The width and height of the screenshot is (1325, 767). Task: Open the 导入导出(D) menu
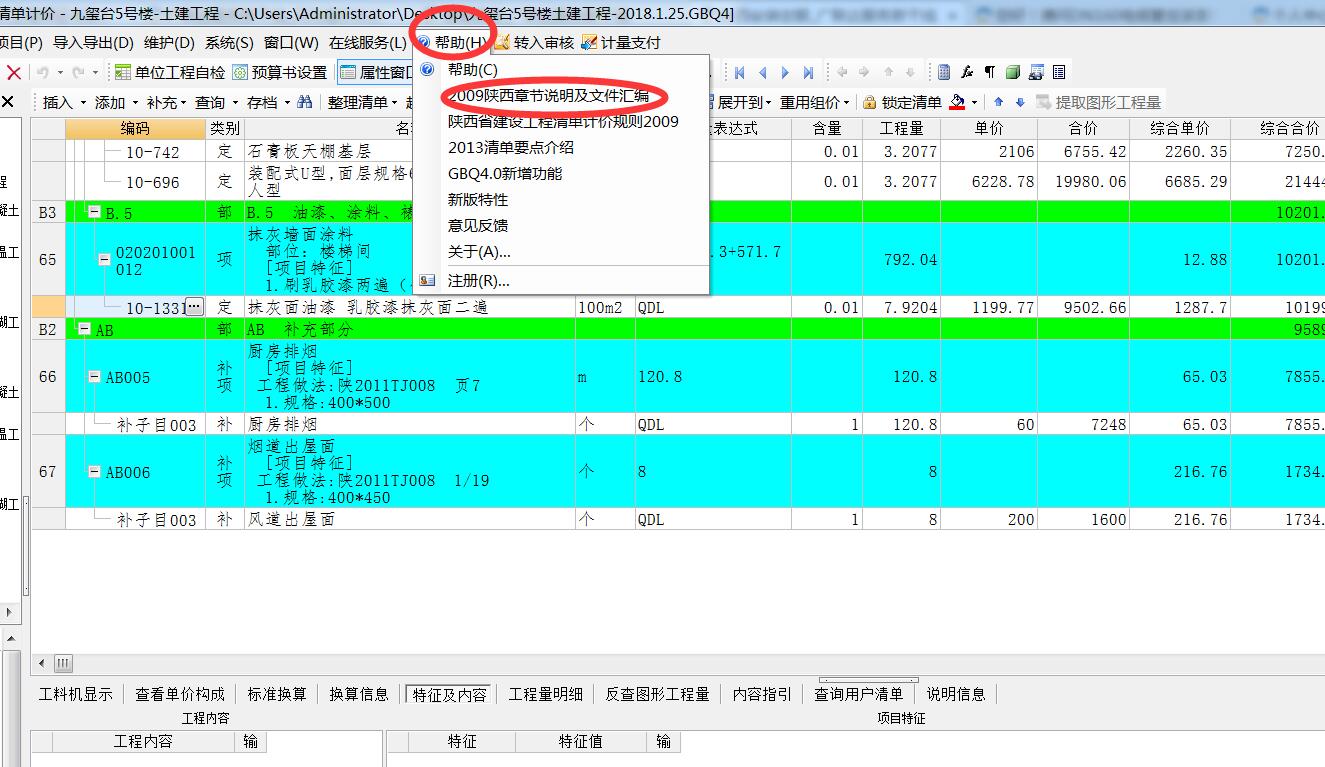(93, 42)
